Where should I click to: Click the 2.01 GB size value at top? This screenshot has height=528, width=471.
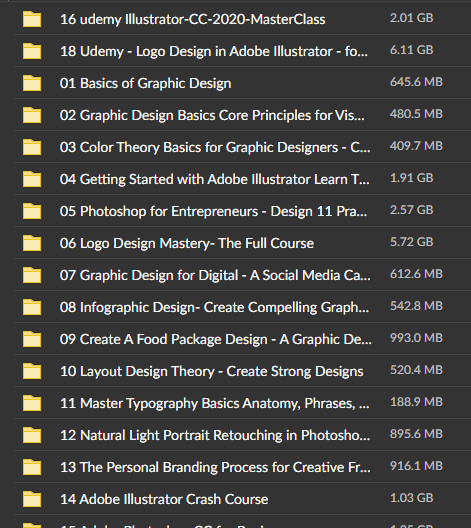(411, 18)
